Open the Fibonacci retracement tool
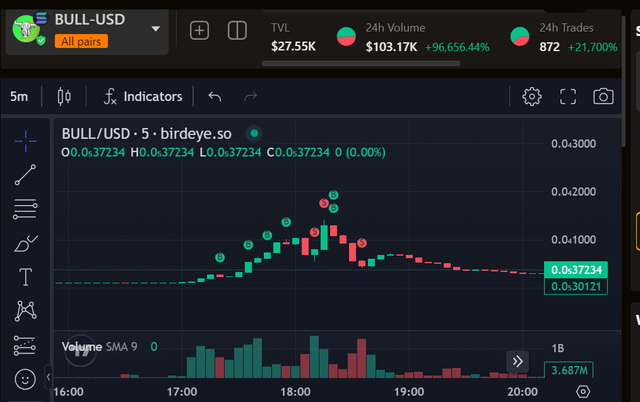This screenshot has width=640, height=402. (25, 209)
